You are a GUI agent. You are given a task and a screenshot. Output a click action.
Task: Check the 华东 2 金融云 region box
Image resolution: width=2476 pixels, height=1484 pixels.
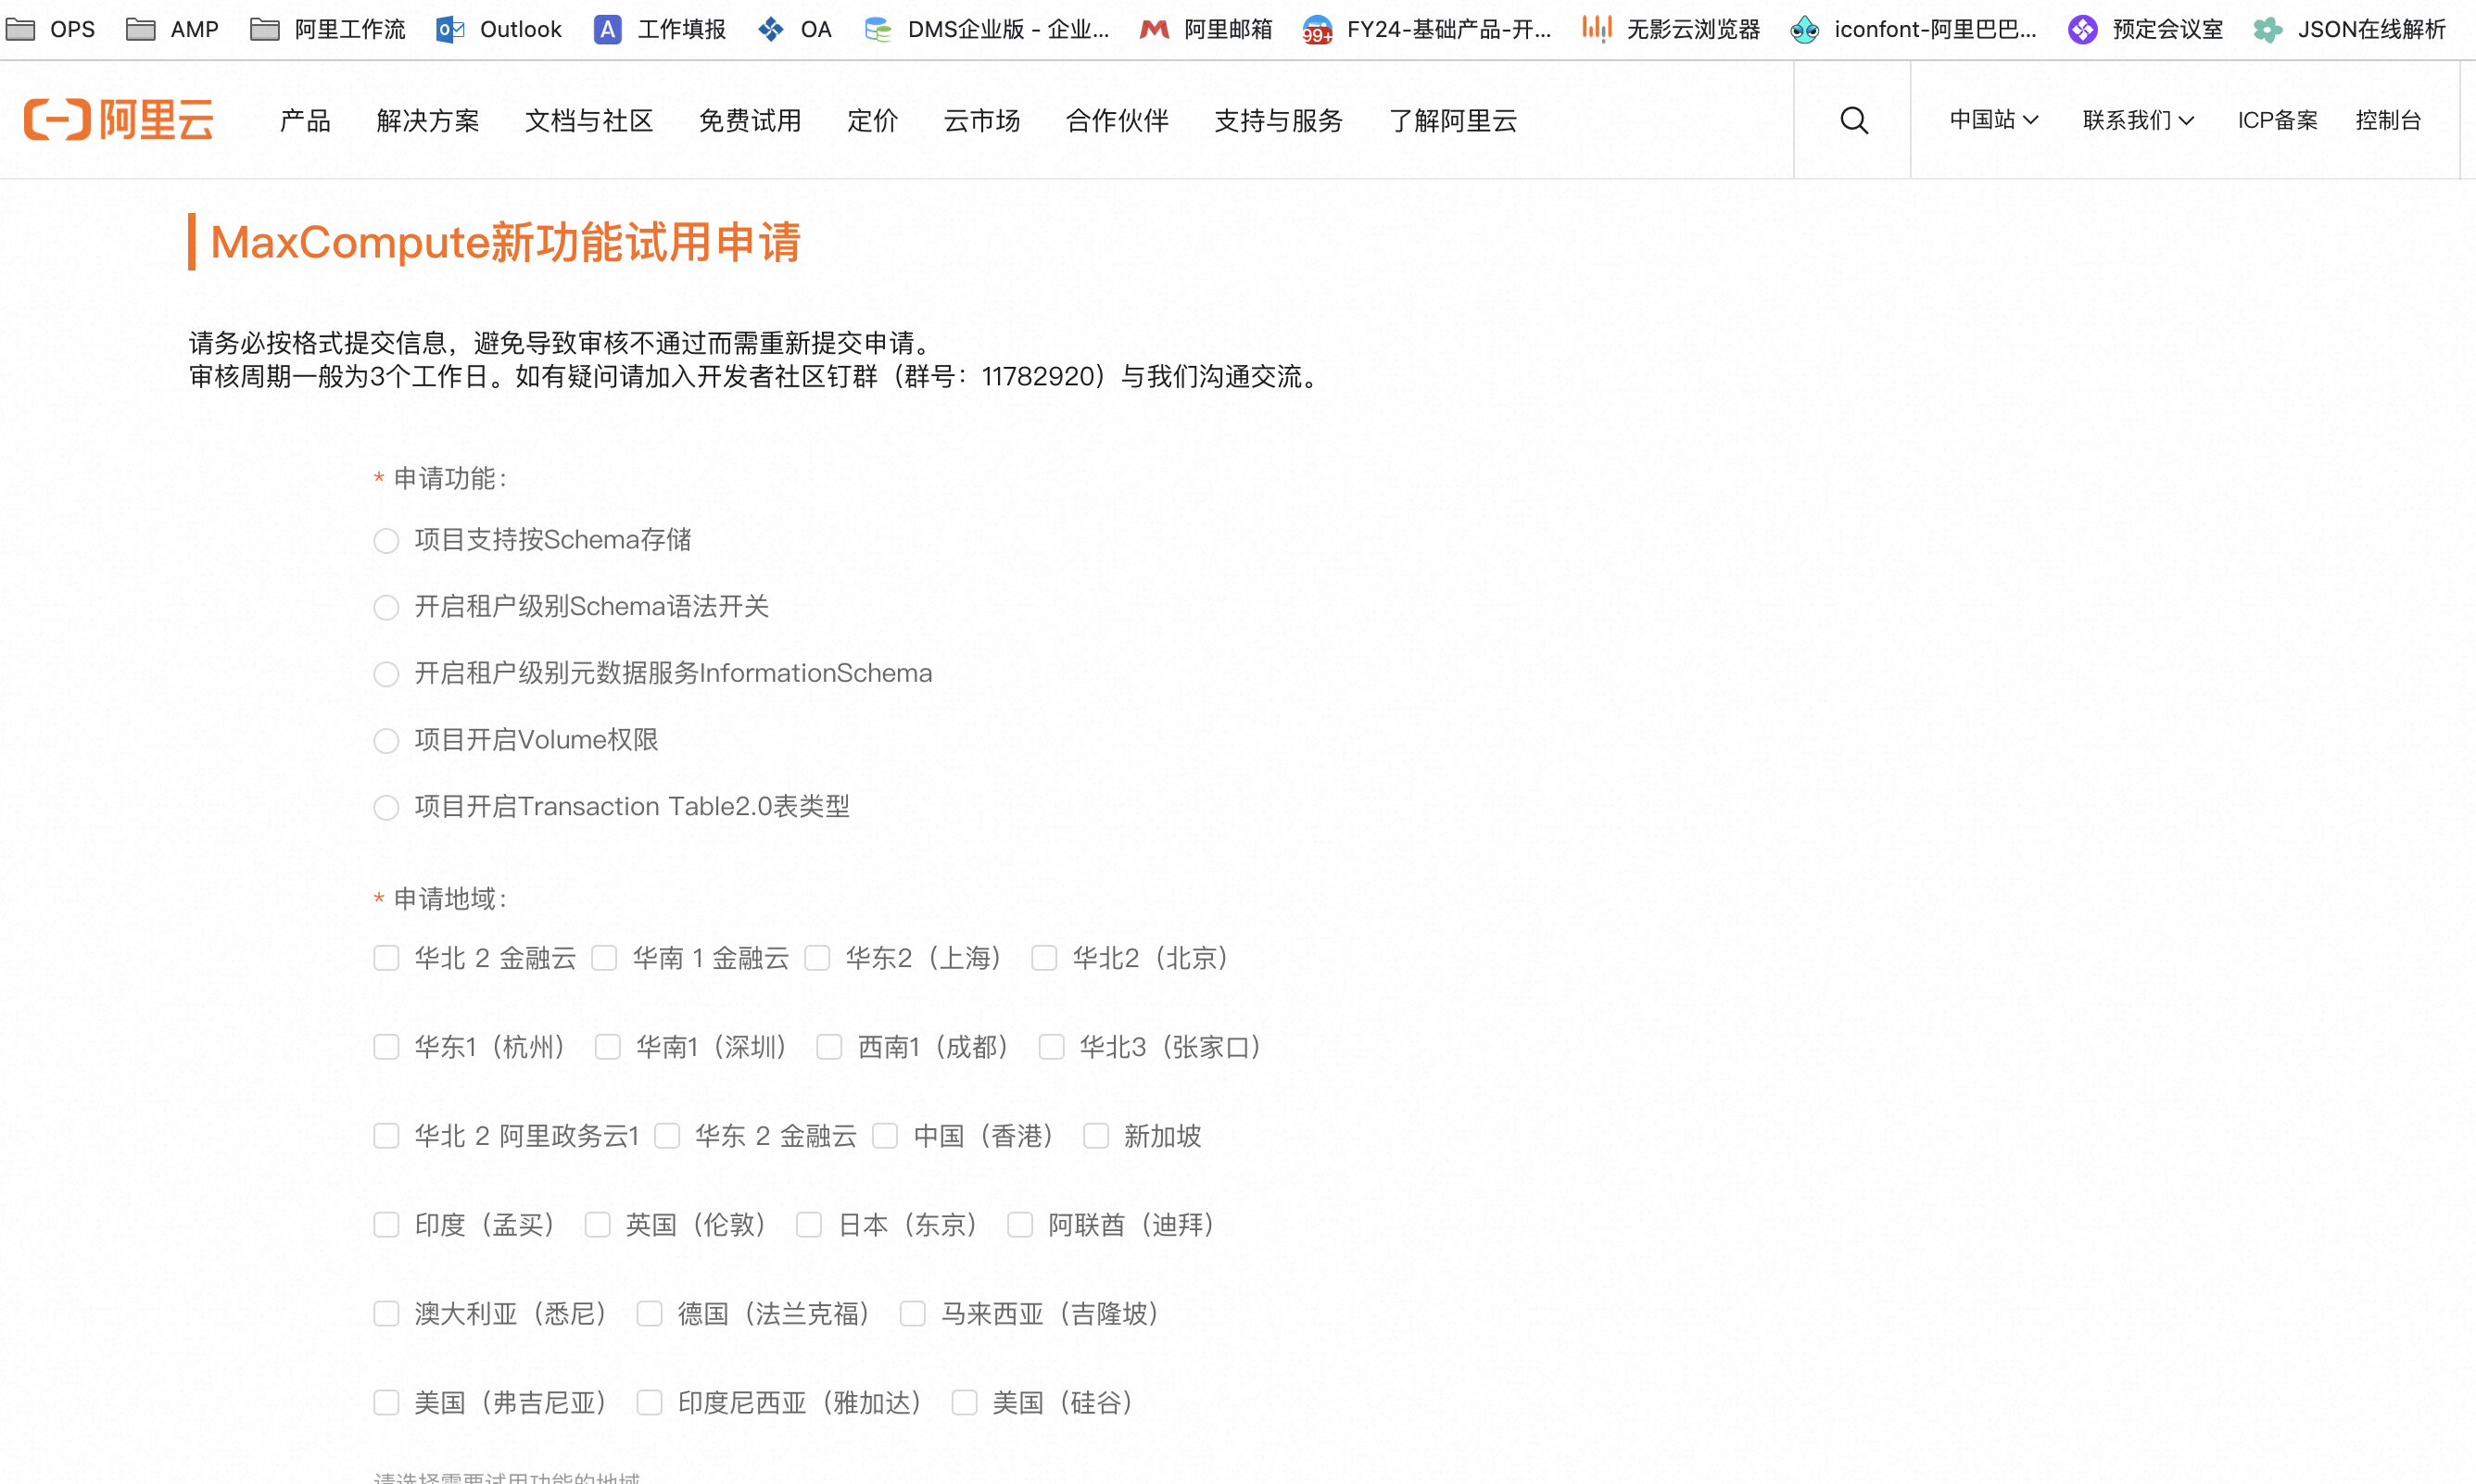pos(667,1136)
